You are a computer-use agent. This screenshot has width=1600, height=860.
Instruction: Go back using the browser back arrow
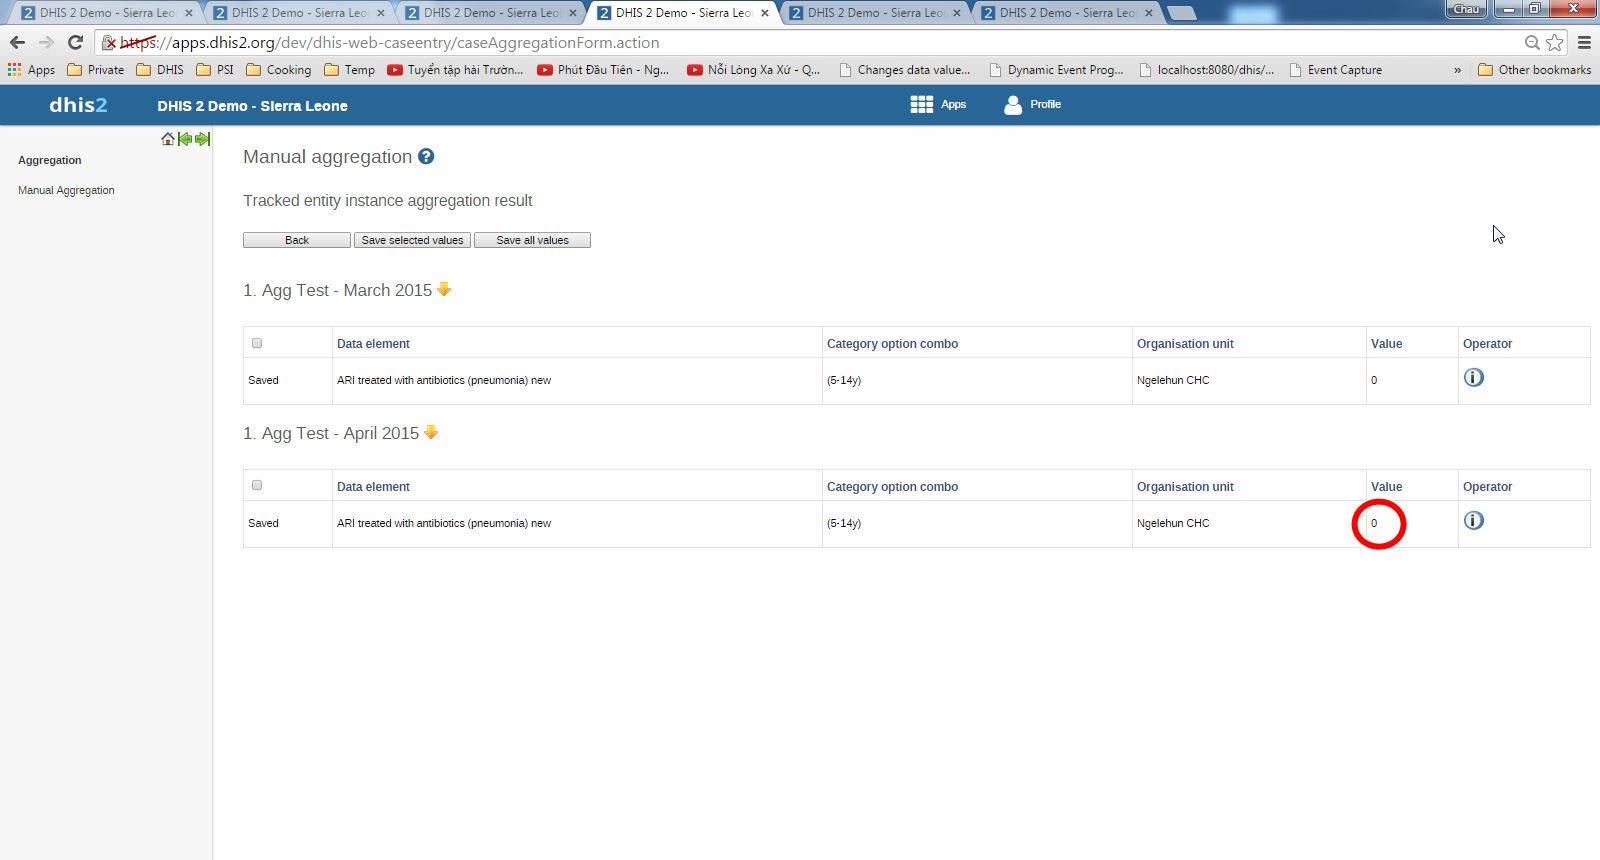coord(17,42)
